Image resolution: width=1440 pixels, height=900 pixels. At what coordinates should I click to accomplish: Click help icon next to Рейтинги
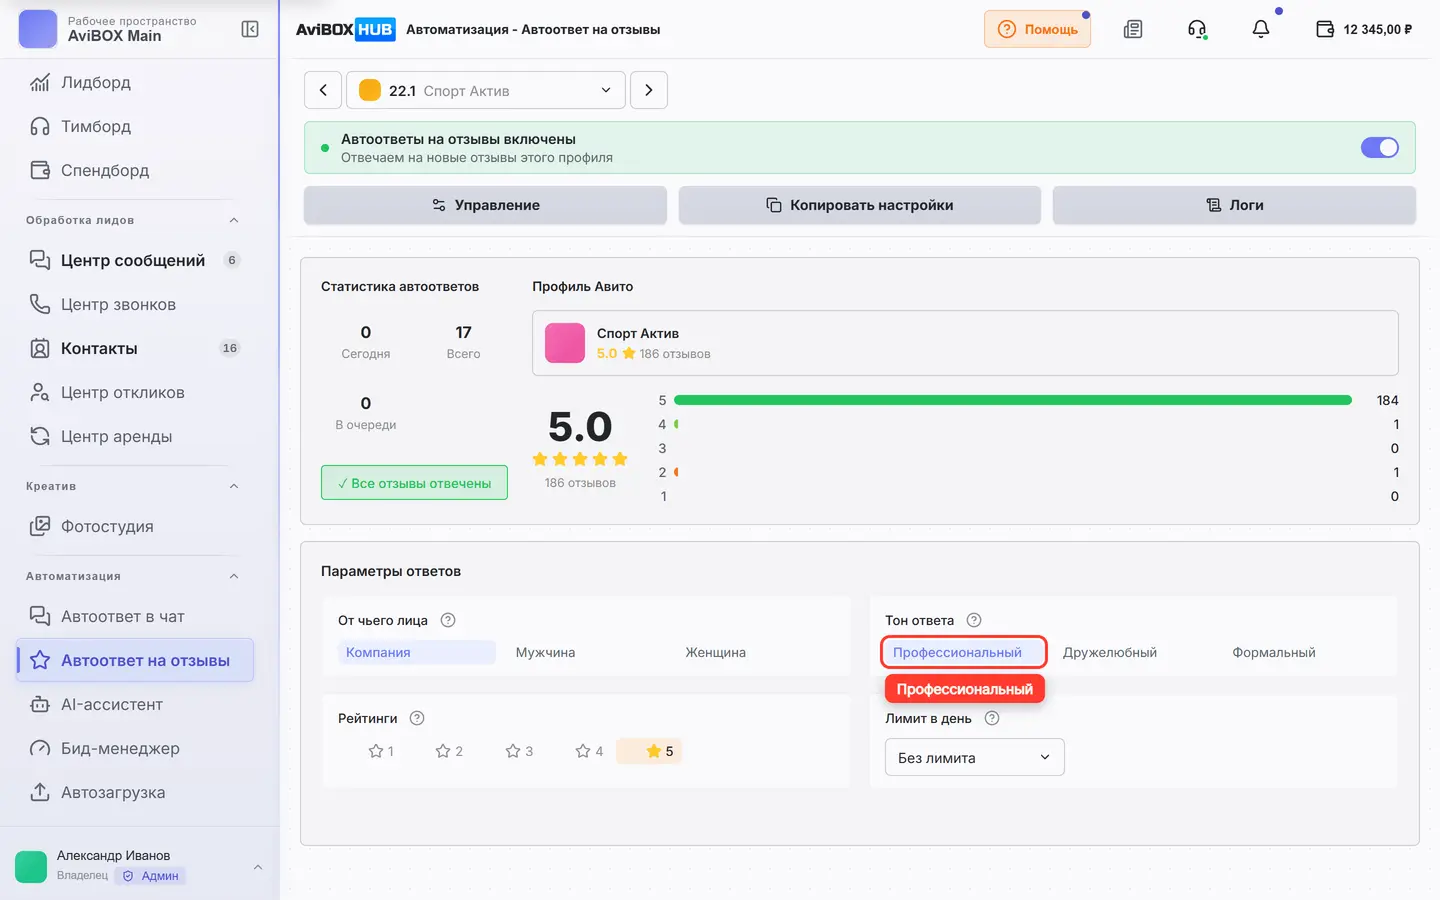(x=417, y=718)
